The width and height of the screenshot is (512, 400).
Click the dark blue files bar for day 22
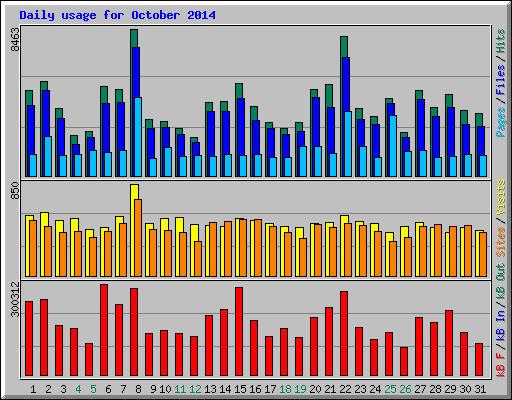click(346, 84)
